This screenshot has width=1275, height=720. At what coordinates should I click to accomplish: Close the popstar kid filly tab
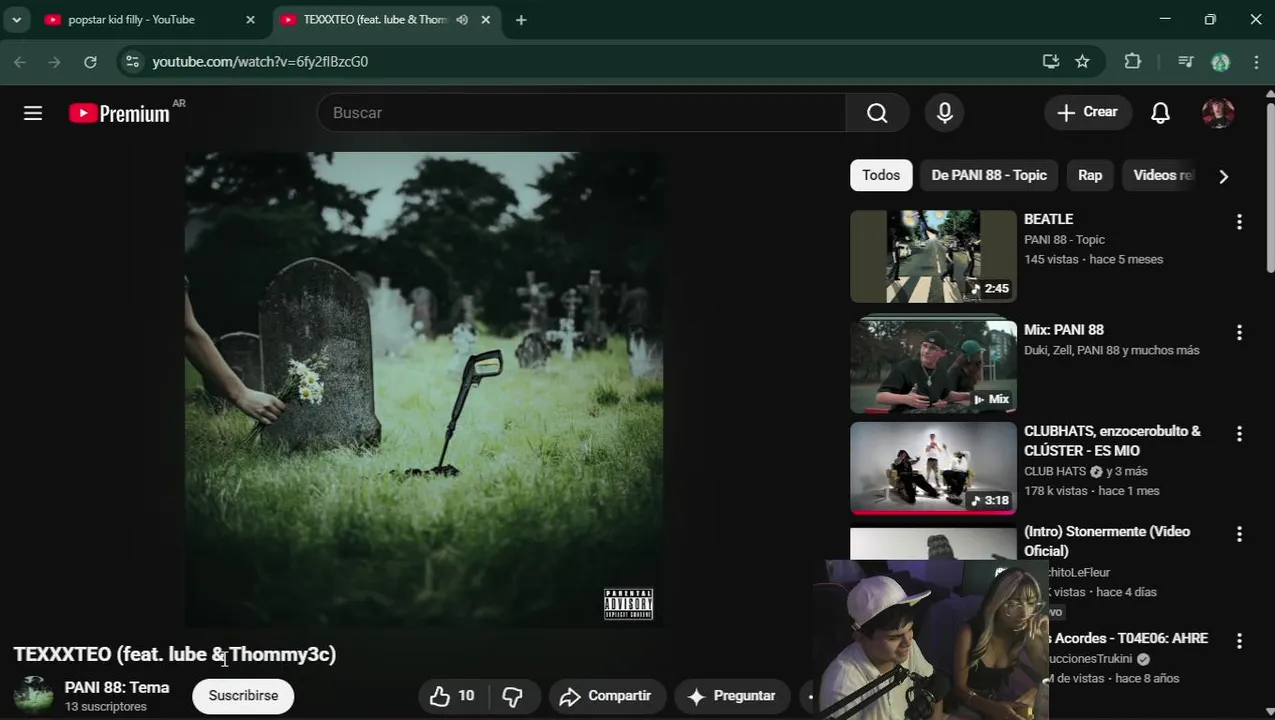pos(251,20)
